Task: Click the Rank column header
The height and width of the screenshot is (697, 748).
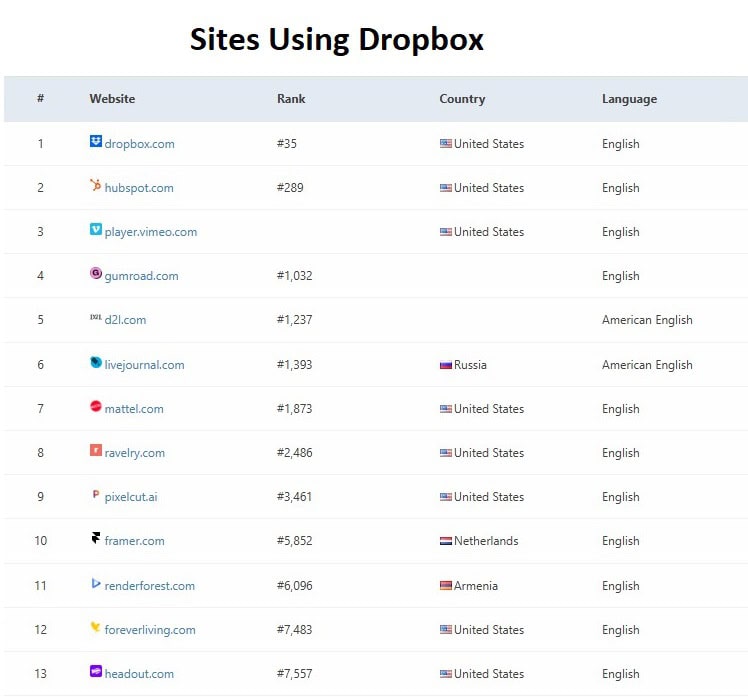Action: (291, 99)
